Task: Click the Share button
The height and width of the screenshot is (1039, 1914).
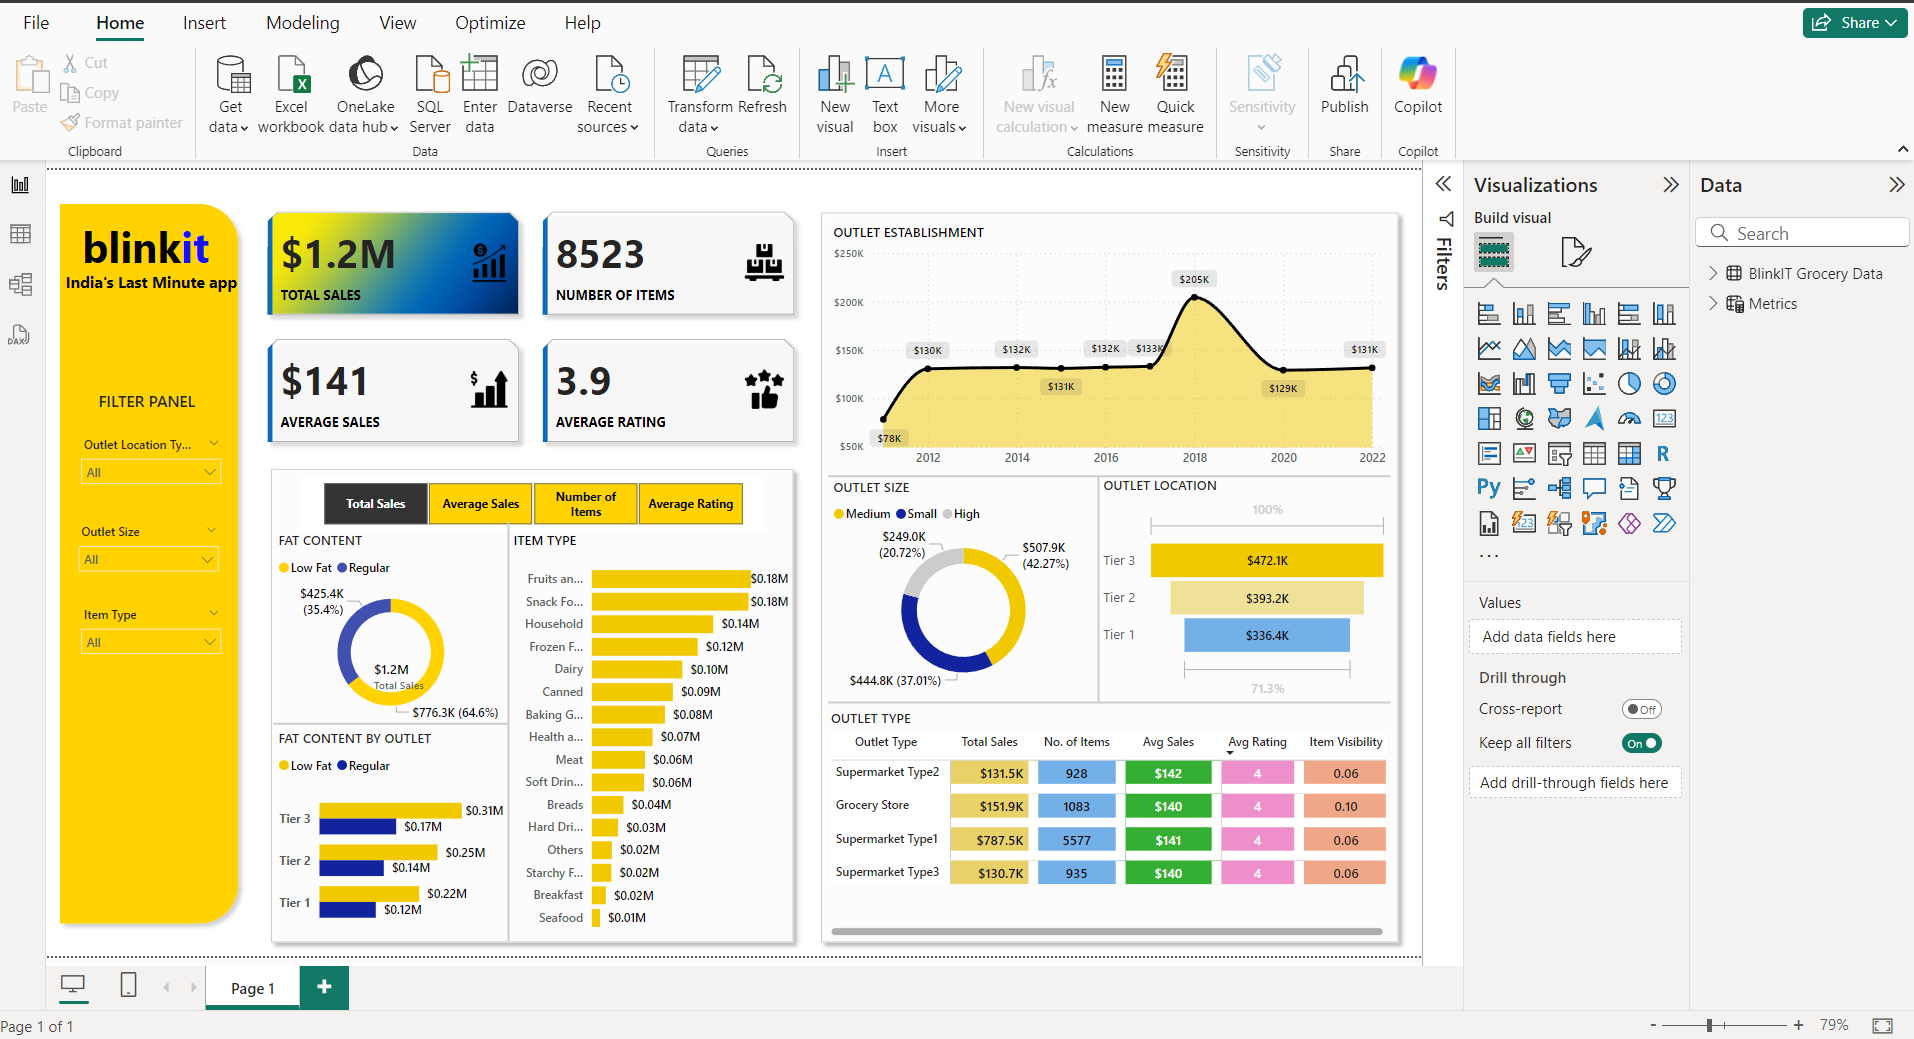Action: tap(1855, 23)
